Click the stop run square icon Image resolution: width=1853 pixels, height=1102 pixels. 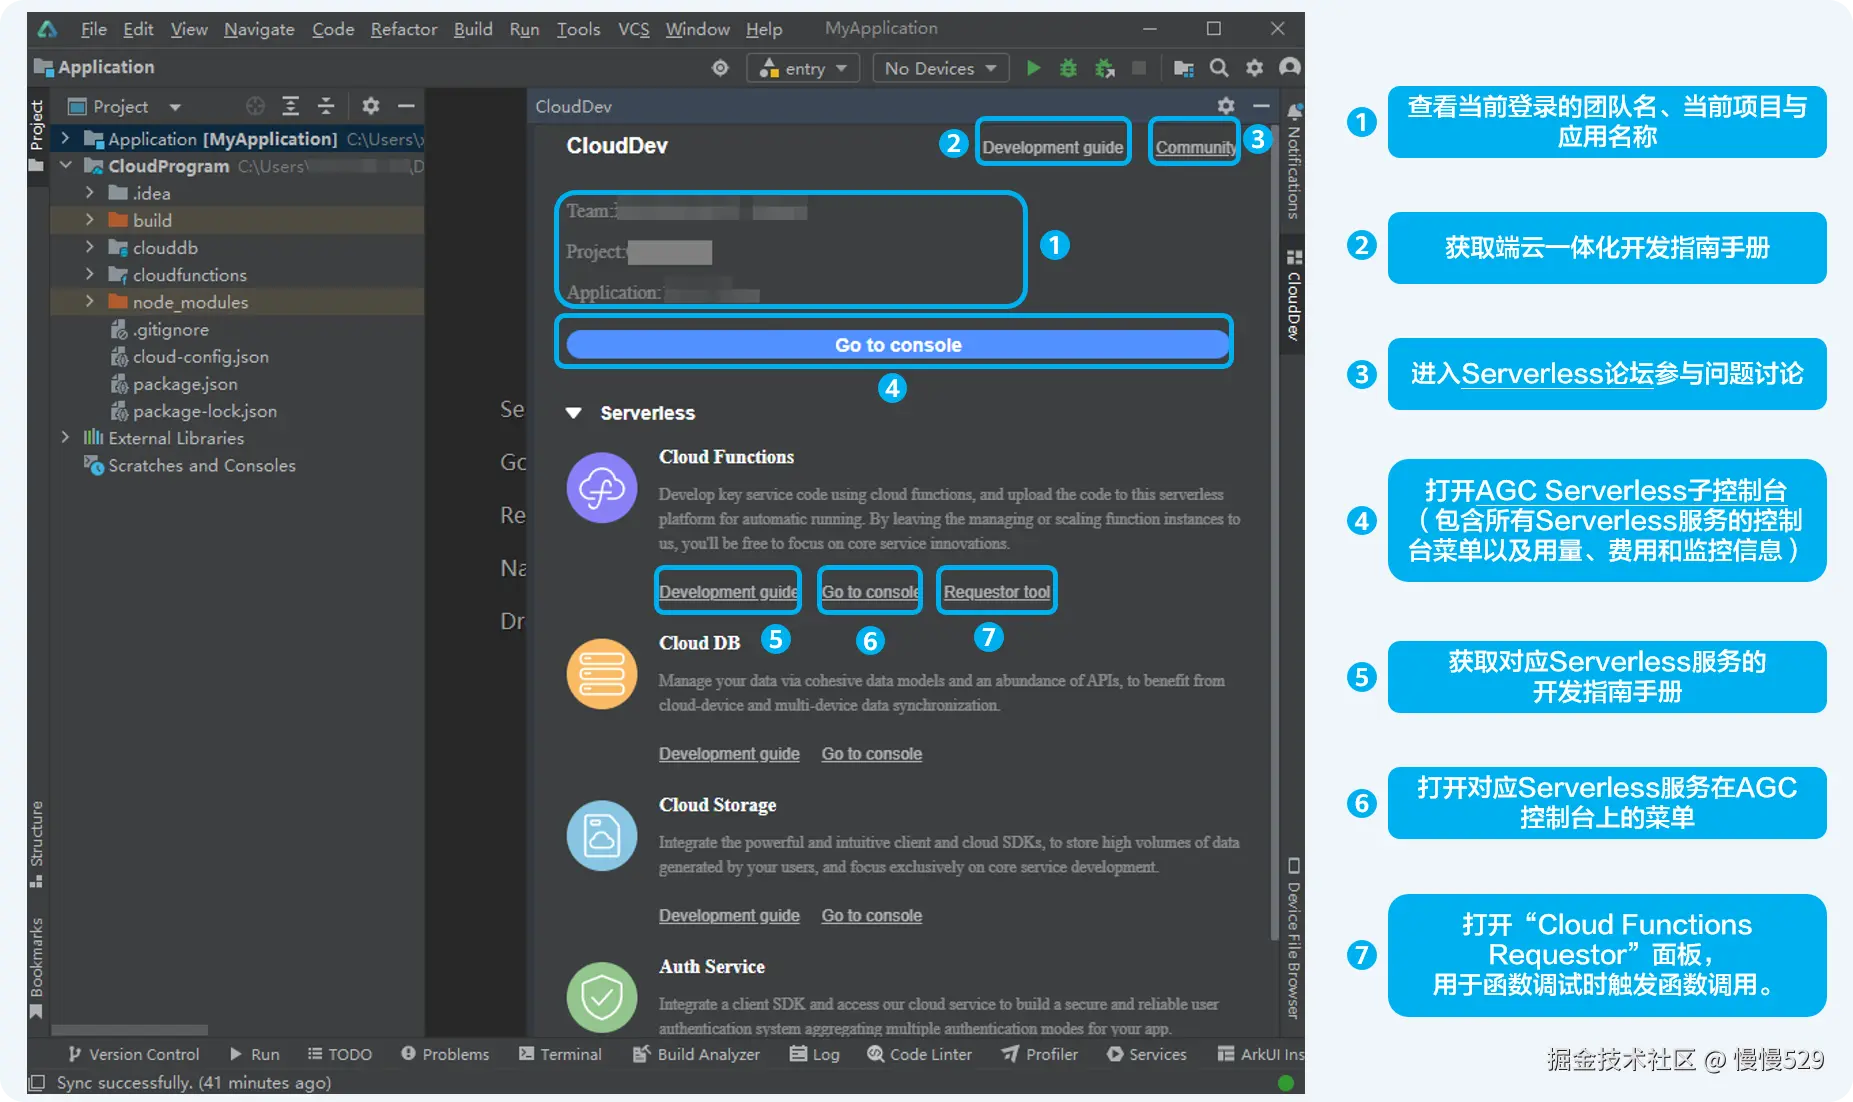click(x=1138, y=68)
